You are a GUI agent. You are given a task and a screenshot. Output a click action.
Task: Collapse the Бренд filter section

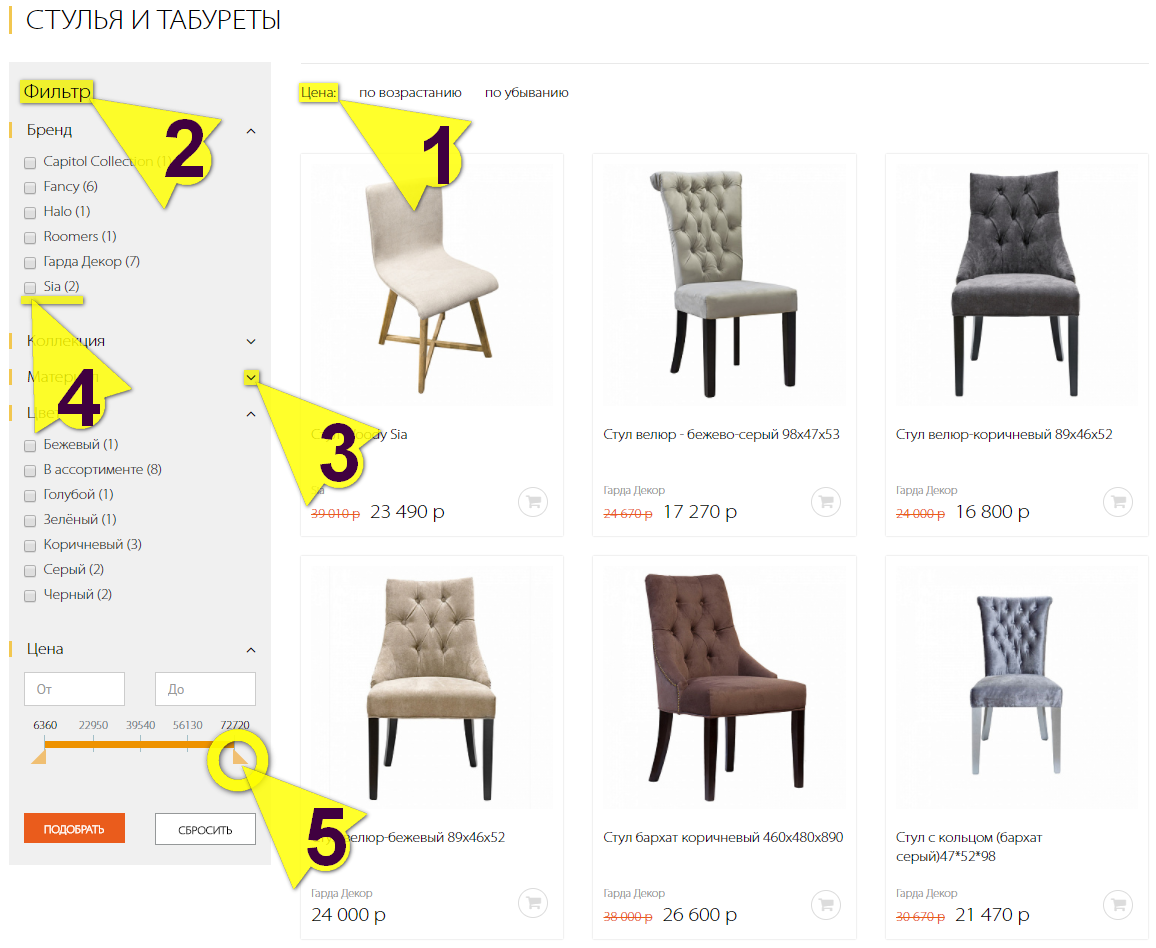tap(251, 131)
